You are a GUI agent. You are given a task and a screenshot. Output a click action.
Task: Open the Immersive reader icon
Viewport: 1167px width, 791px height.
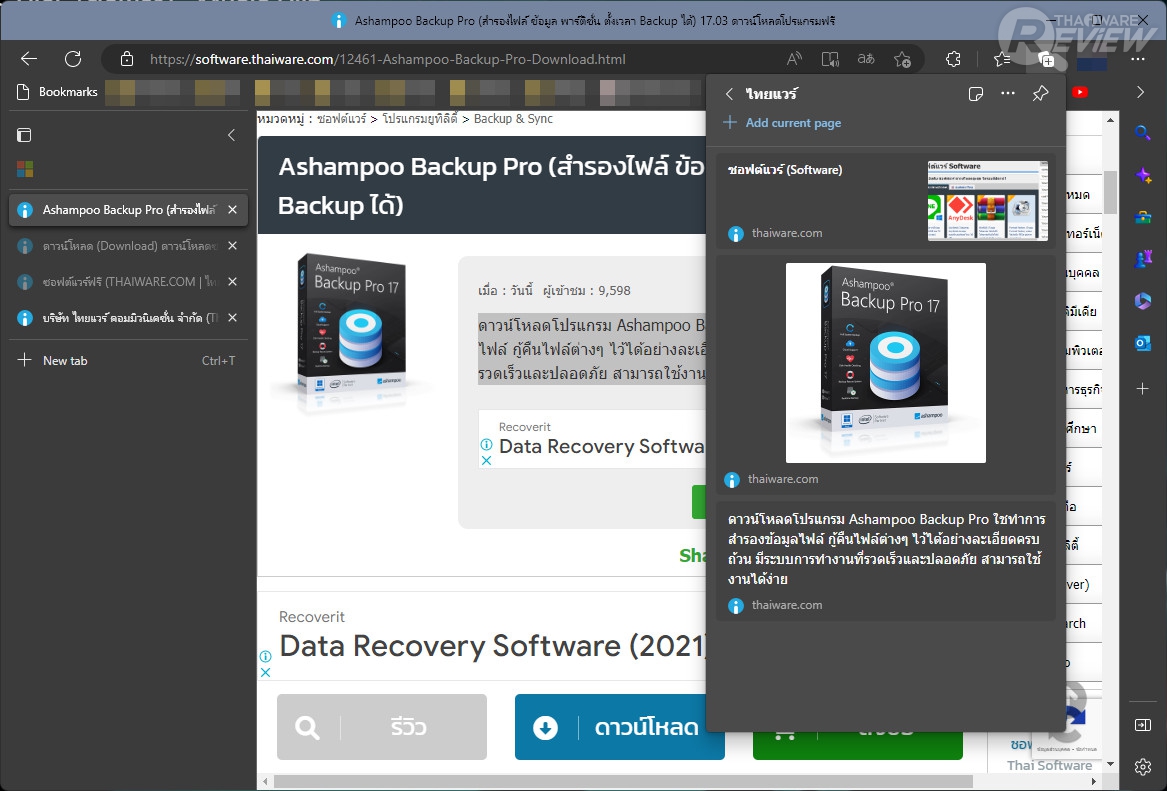click(830, 59)
